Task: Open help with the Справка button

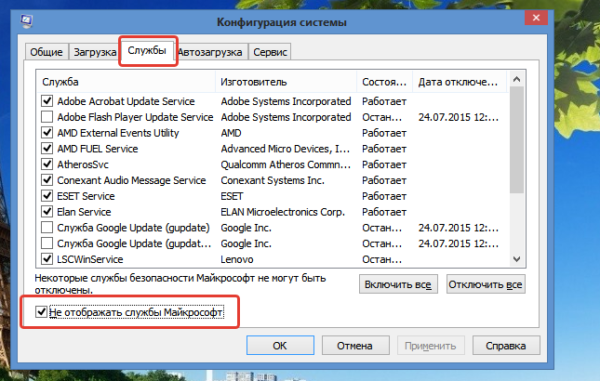Action: click(x=506, y=345)
